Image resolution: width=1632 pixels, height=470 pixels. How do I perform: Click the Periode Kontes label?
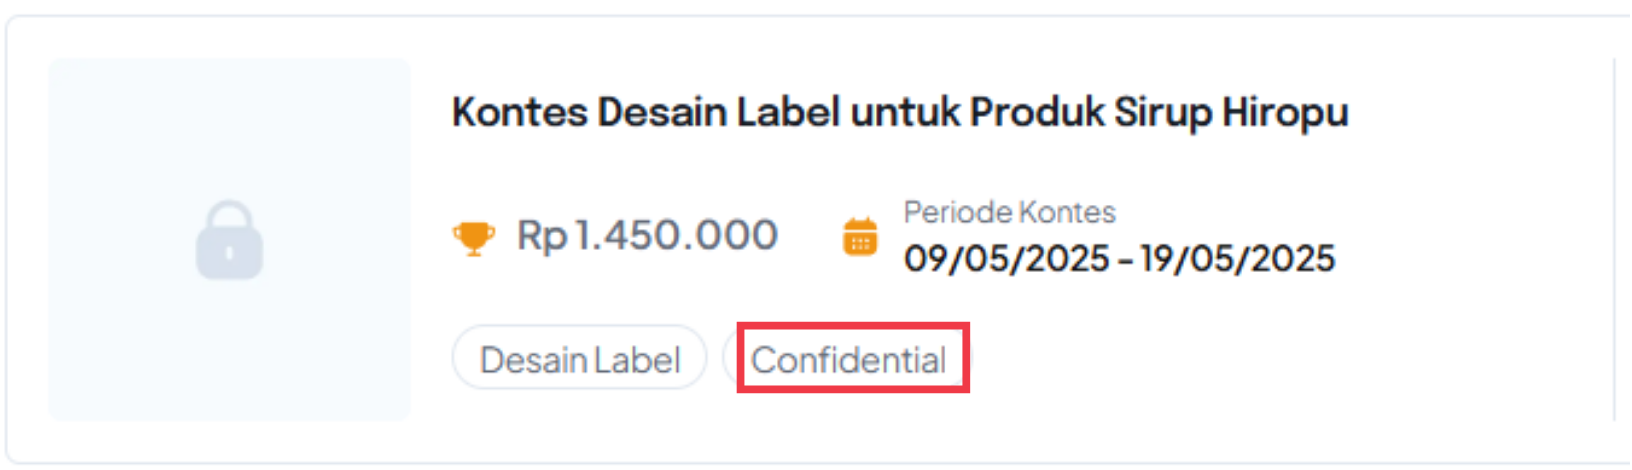1009,212
